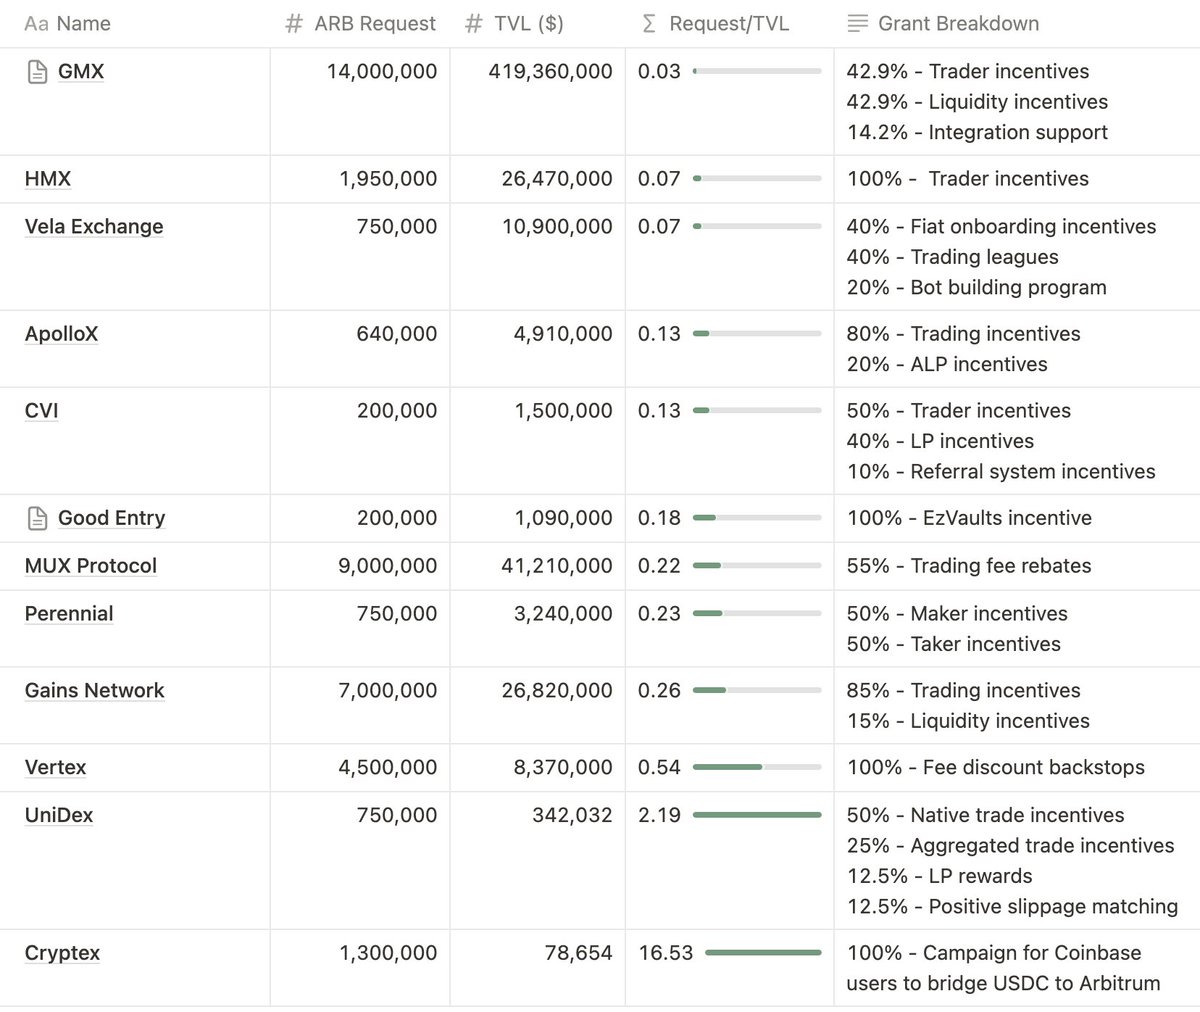Click the MUX Protocol Request/TVL progress bar

click(x=757, y=566)
